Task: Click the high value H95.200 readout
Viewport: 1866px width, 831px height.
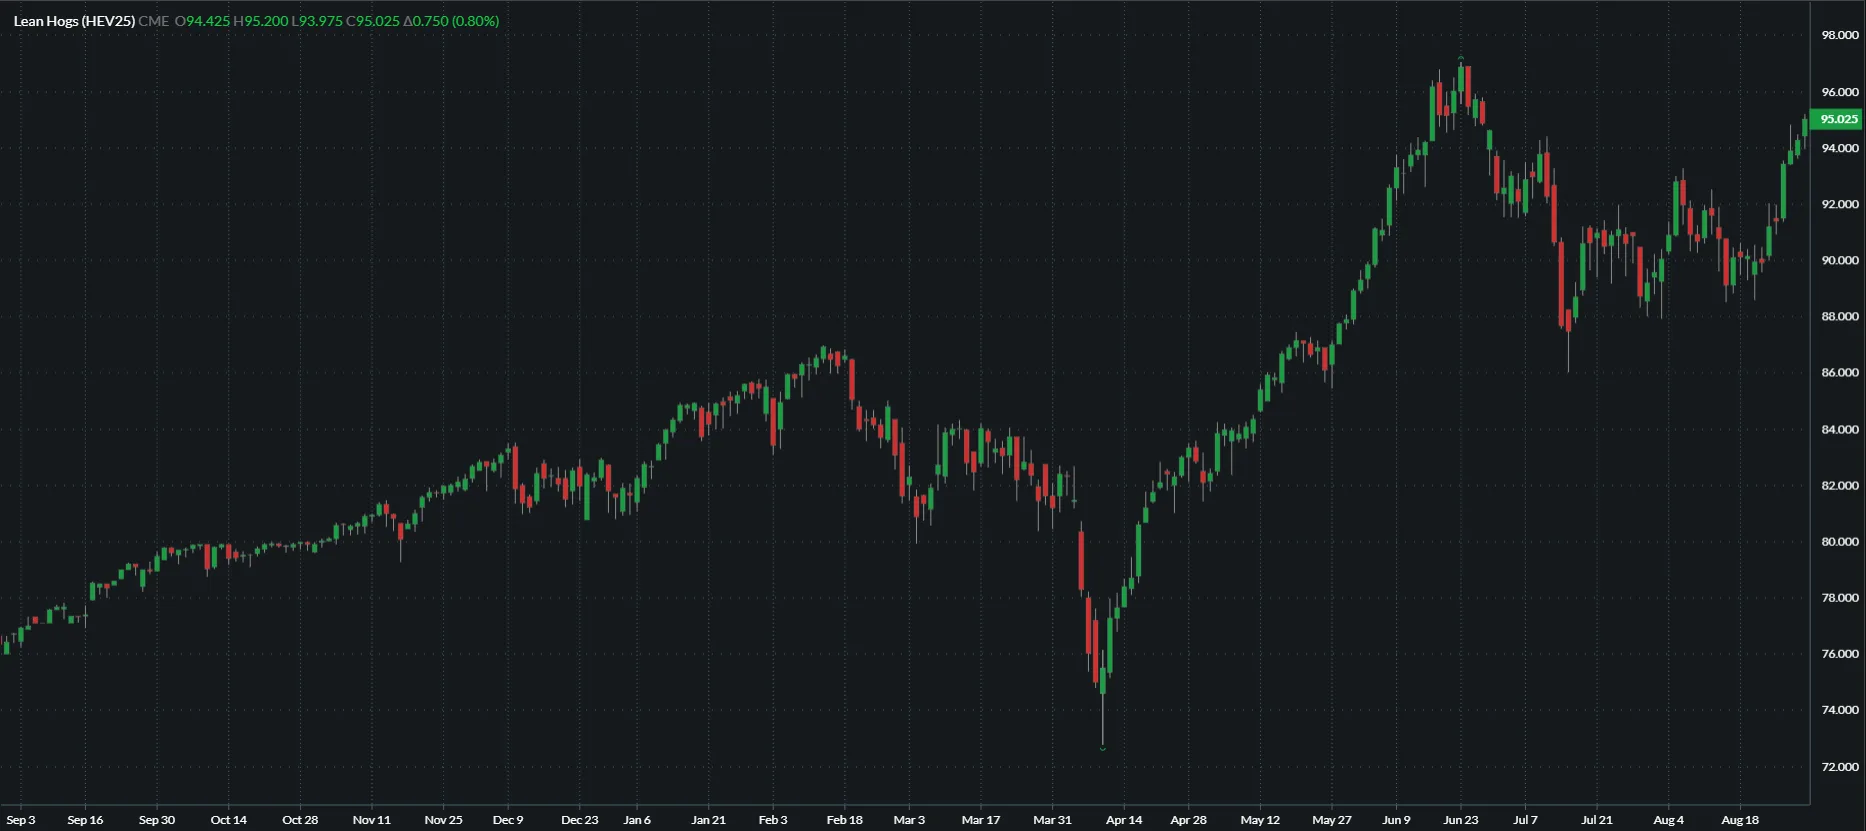Action: pyautogui.click(x=261, y=21)
